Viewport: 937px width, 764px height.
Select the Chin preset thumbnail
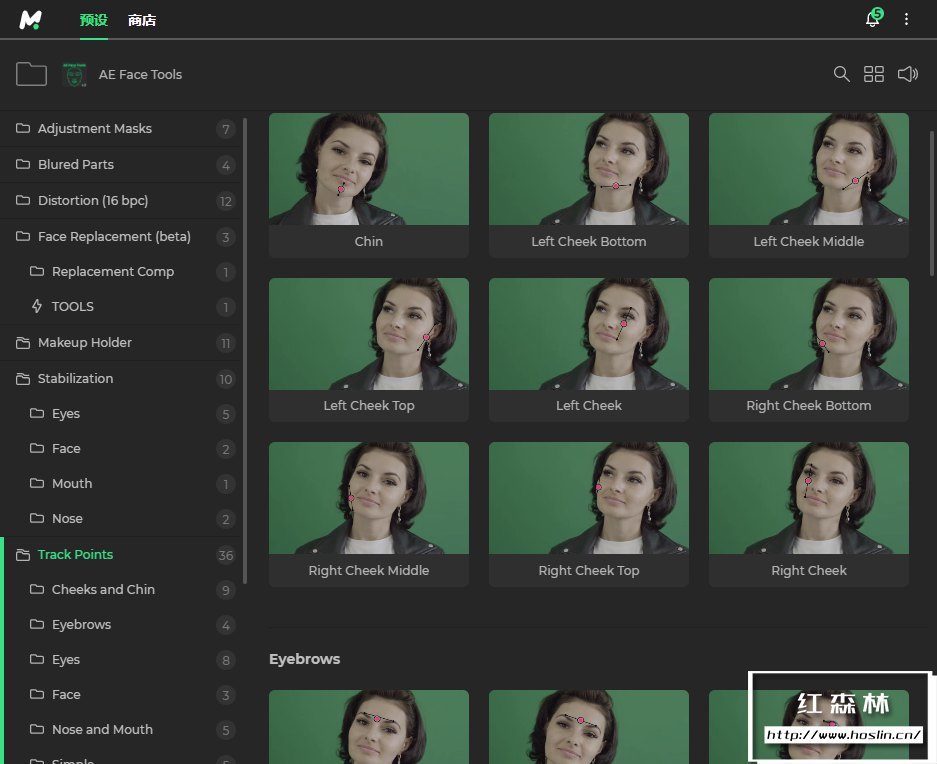point(368,170)
